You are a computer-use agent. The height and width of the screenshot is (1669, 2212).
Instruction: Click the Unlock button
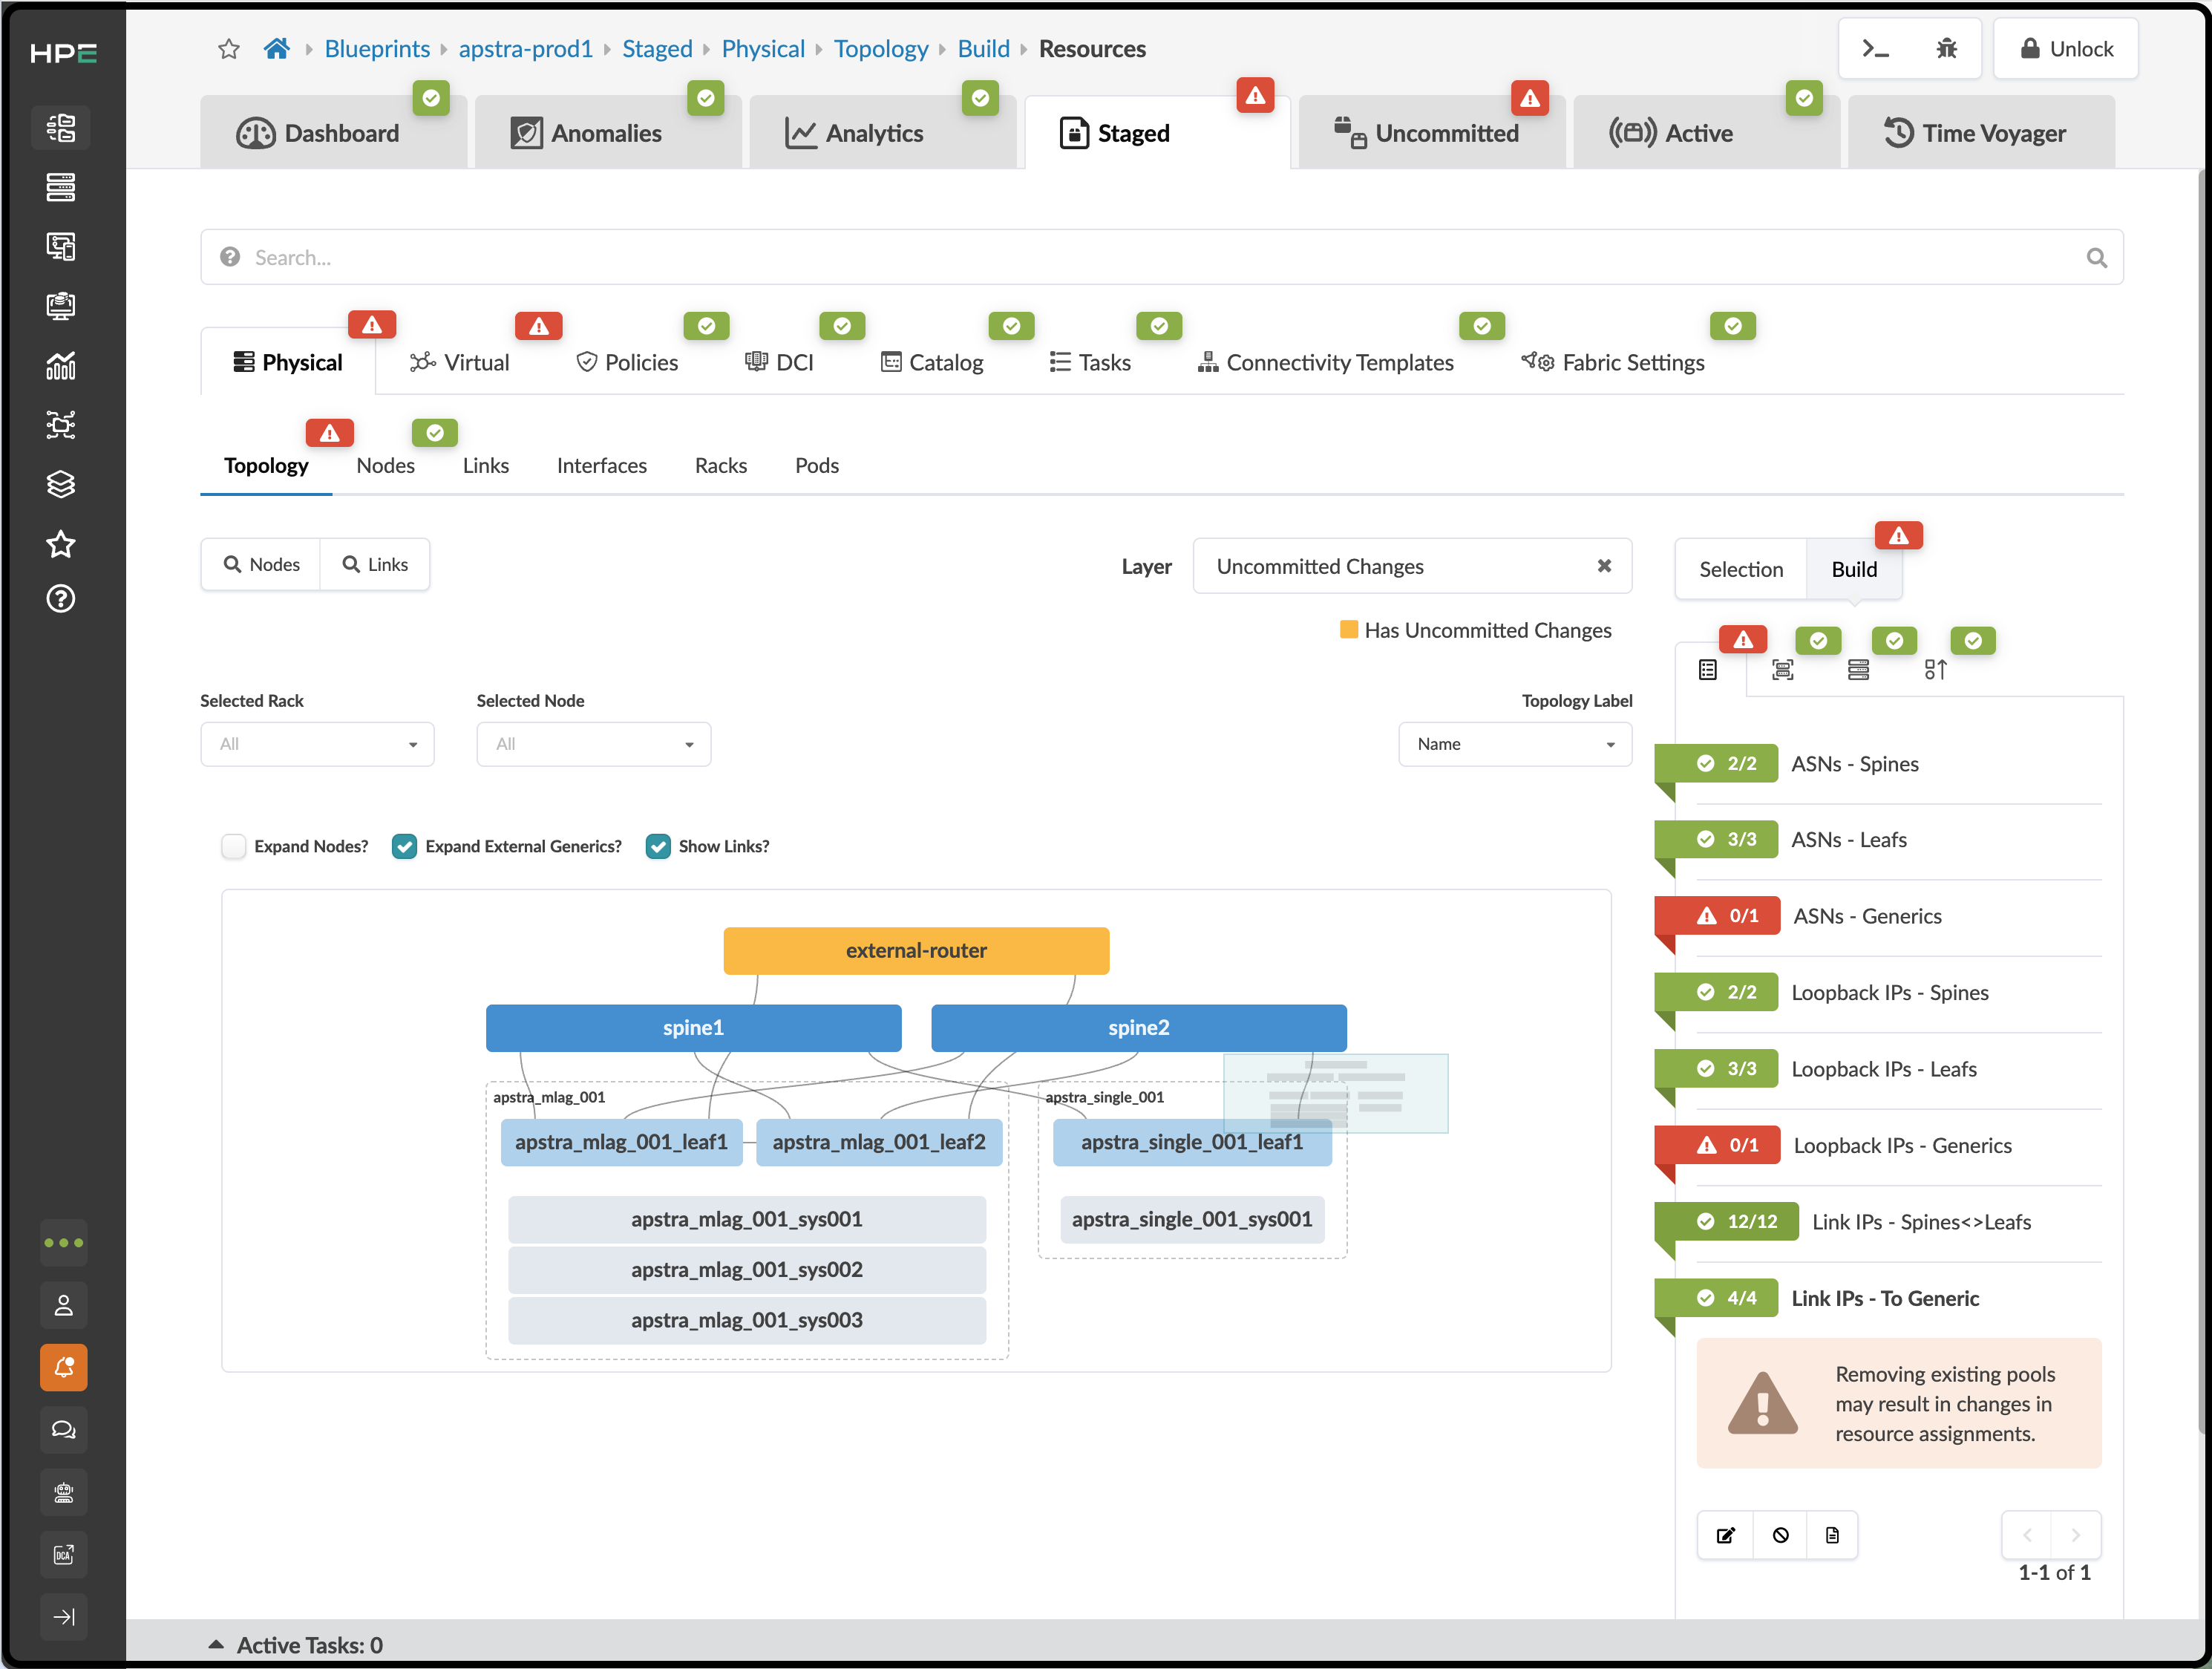pos(2066,49)
